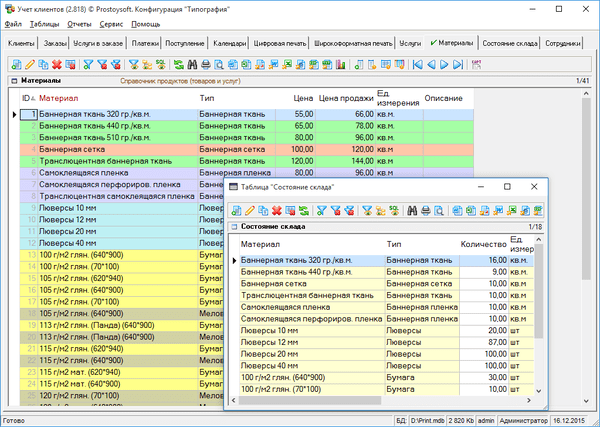Click Количество column header in Состояние склада window

click(x=484, y=244)
